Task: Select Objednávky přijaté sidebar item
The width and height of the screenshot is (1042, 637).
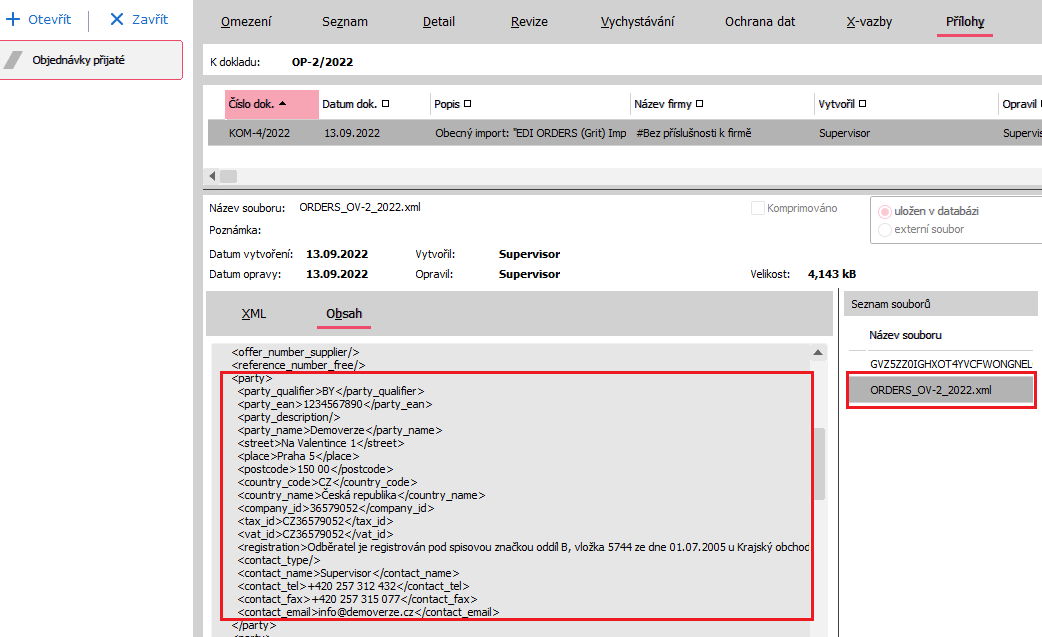Action: click(x=91, y=60)
